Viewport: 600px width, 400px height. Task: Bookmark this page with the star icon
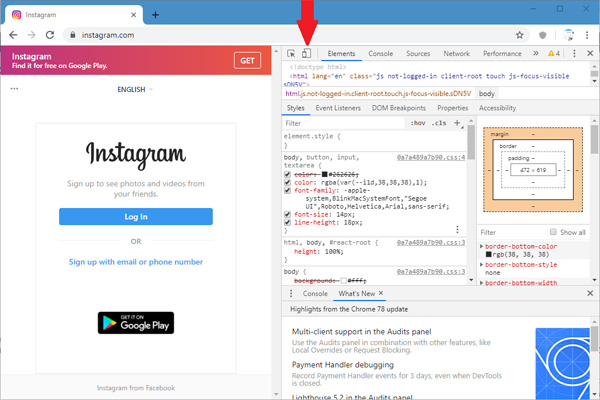(x=519, y=35)
